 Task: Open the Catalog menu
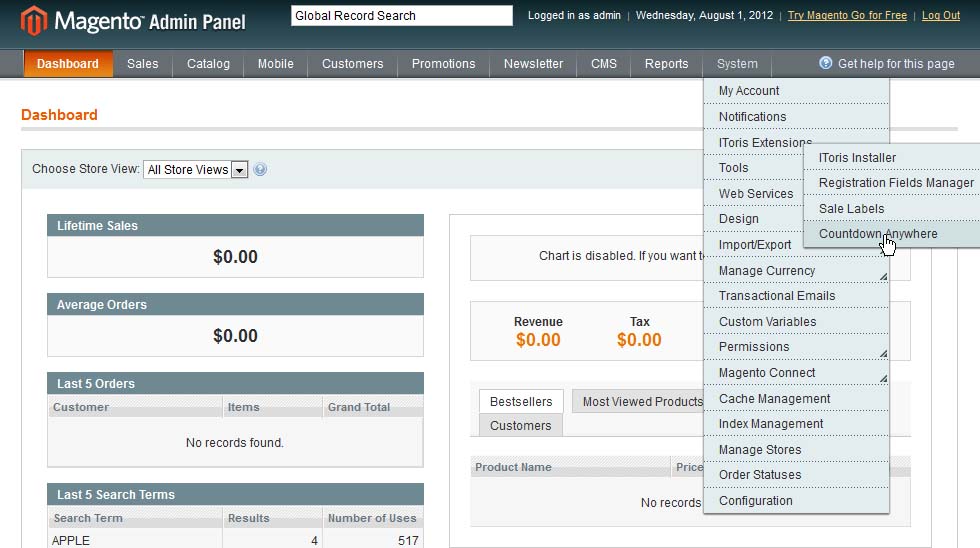208,64
